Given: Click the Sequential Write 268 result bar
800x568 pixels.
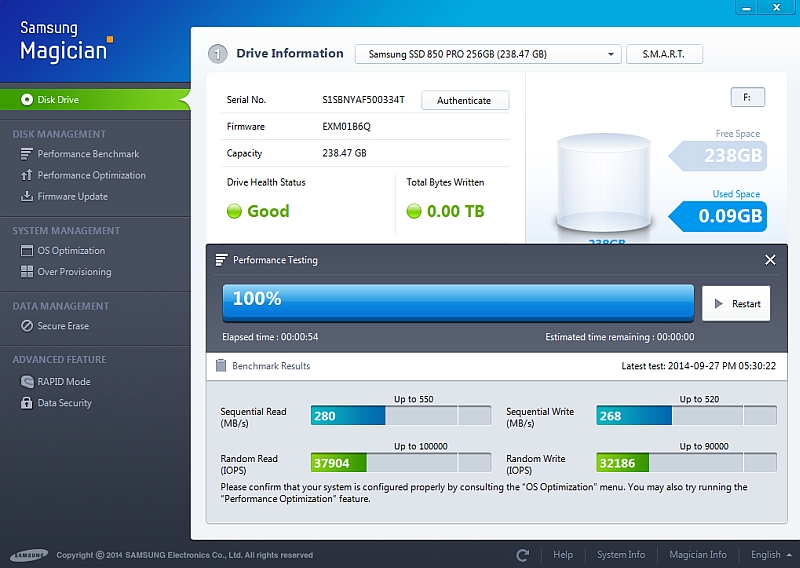Looking at the screenshot, I should point(686,415).
